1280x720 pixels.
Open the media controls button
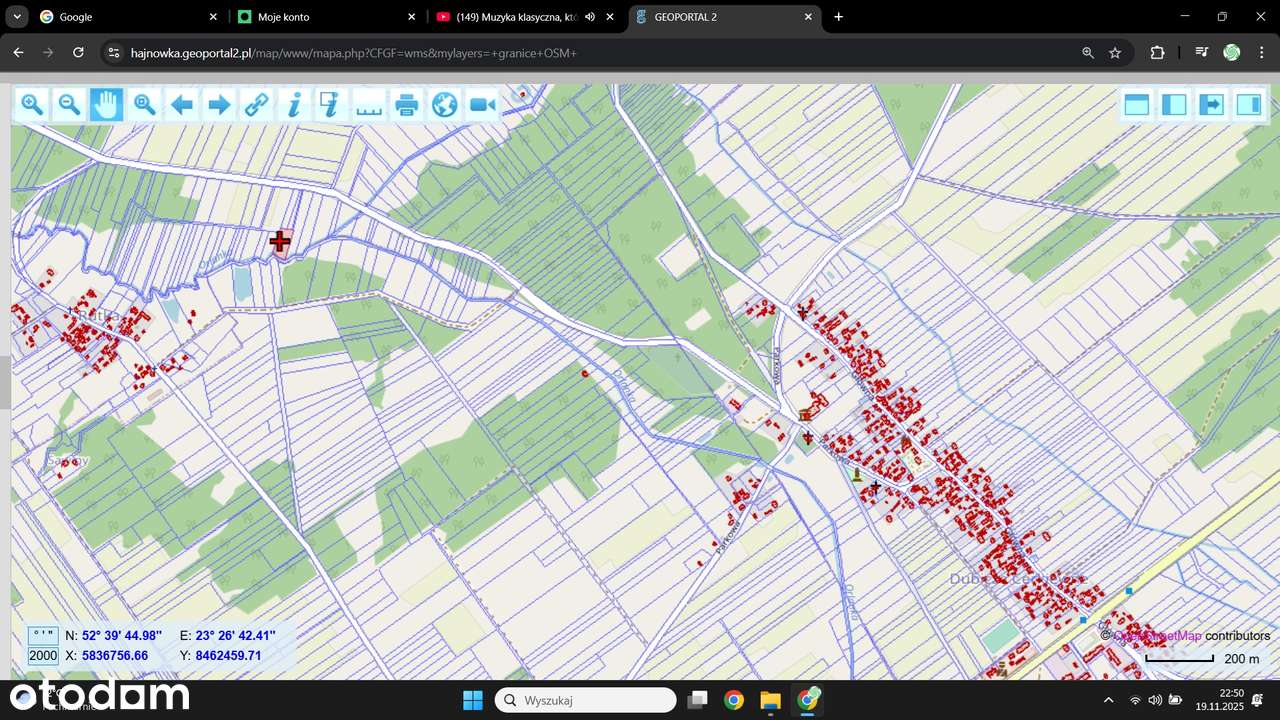1202,53
